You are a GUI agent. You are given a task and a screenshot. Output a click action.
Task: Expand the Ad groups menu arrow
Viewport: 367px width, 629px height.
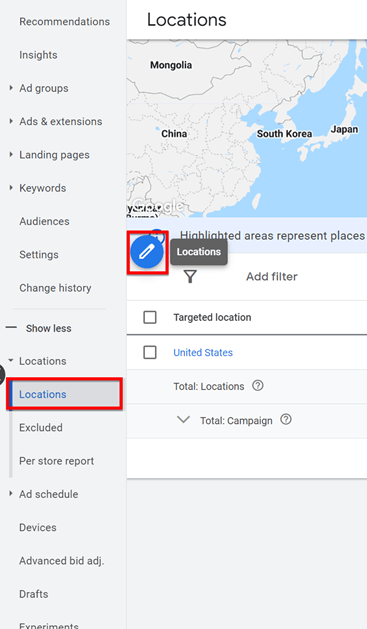(11, 88)
